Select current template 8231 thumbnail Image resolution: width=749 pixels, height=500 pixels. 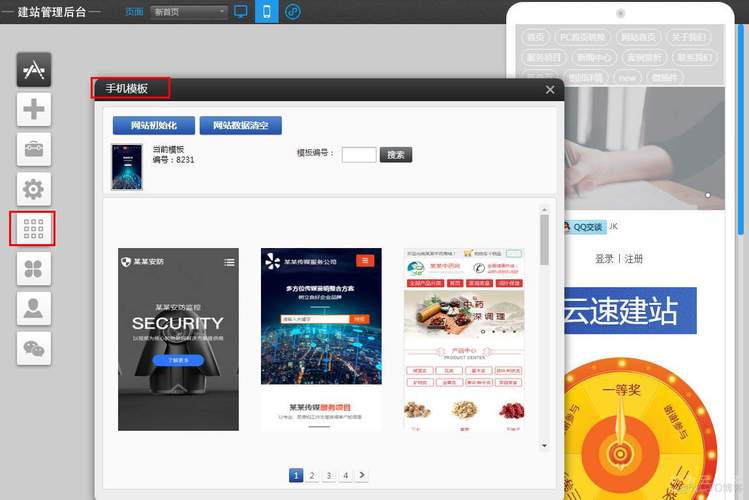[x=127, y=167]
